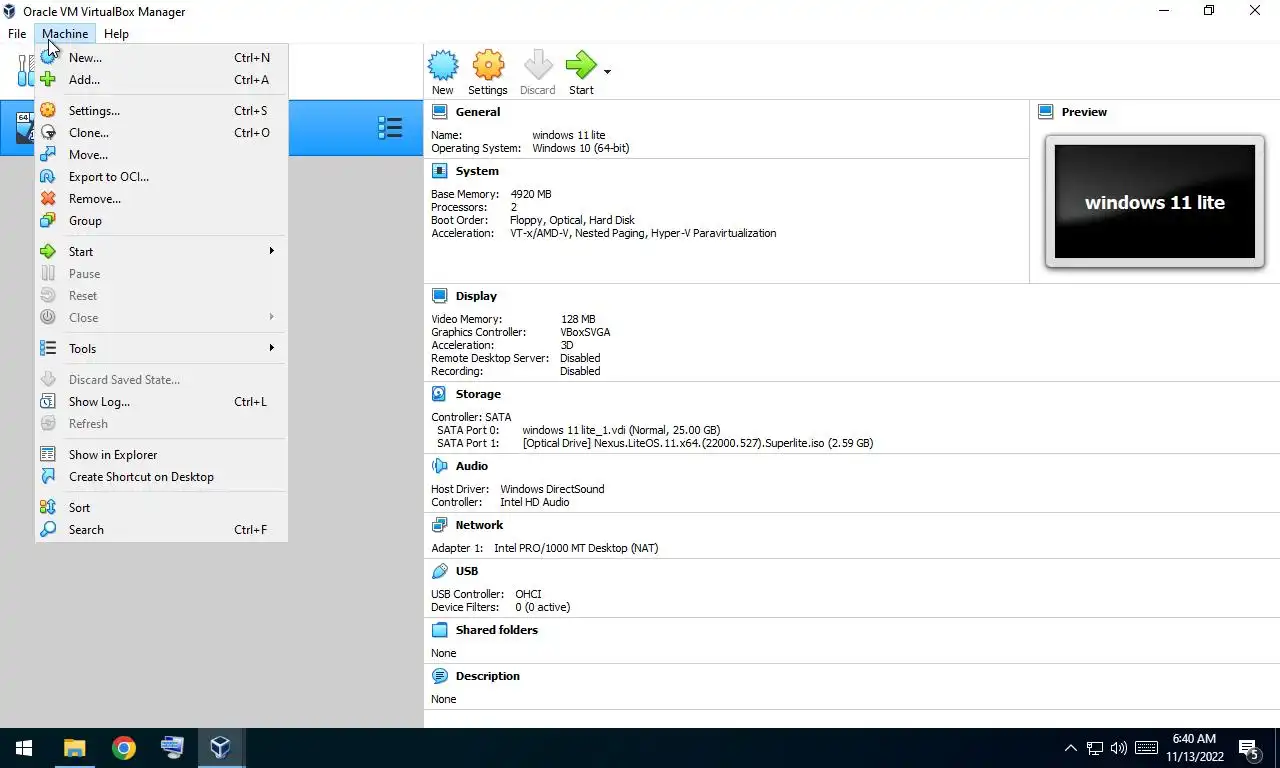Choose New... from the Machine menu
This screenshot has height=768, width=1280.
161,58
